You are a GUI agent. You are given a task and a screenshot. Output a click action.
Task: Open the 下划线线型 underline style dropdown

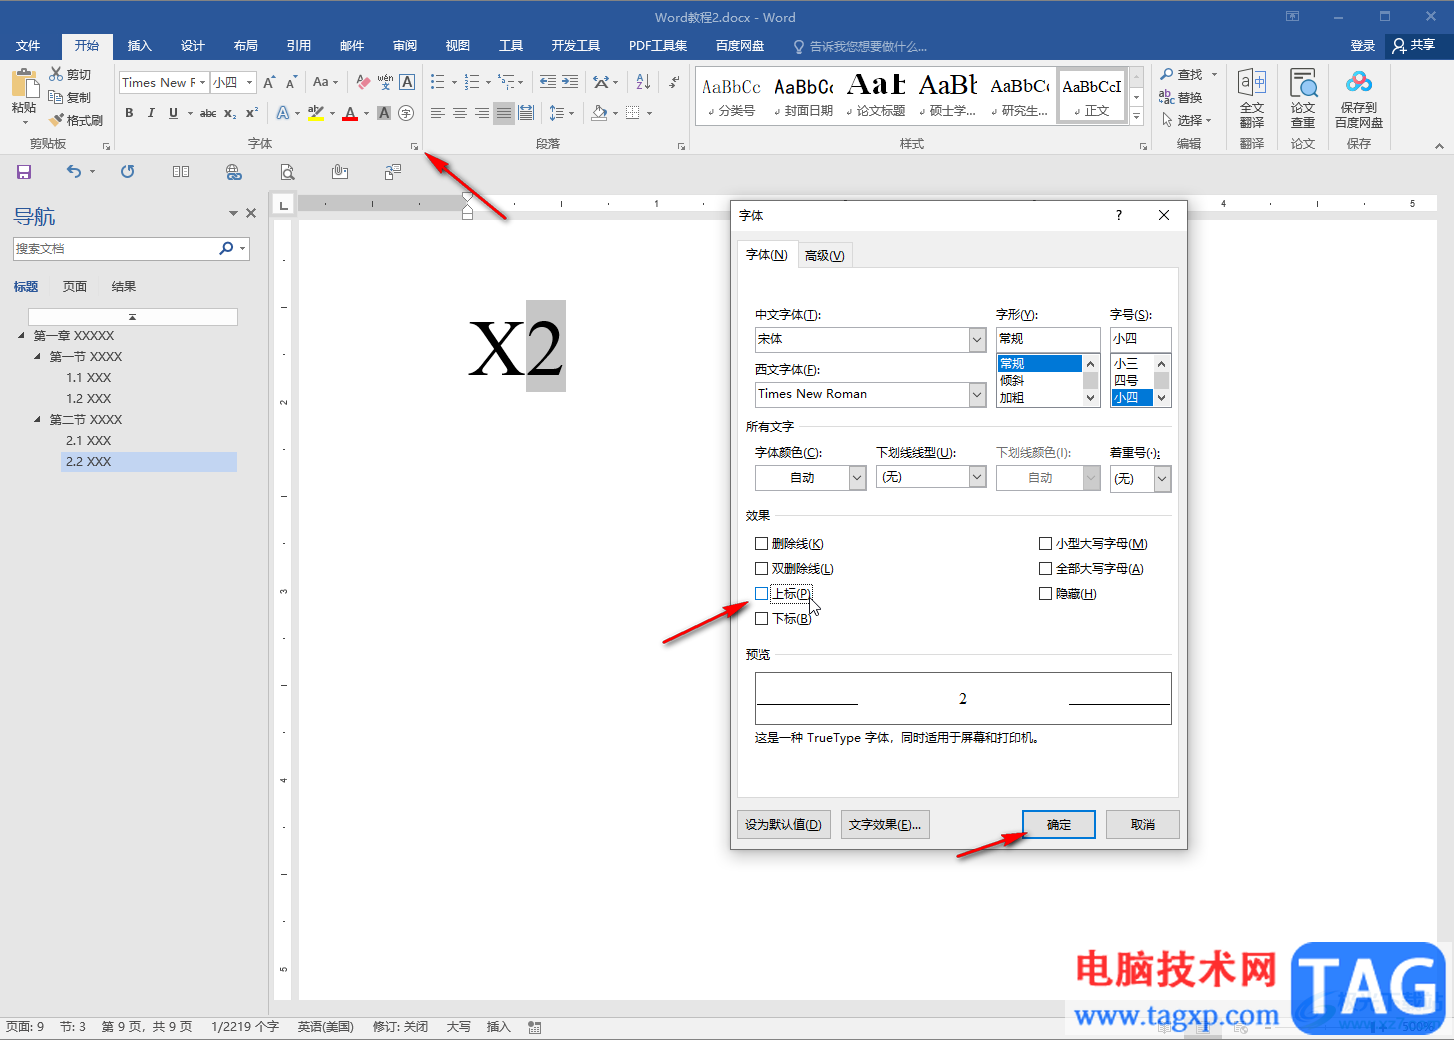coord(977,478)
